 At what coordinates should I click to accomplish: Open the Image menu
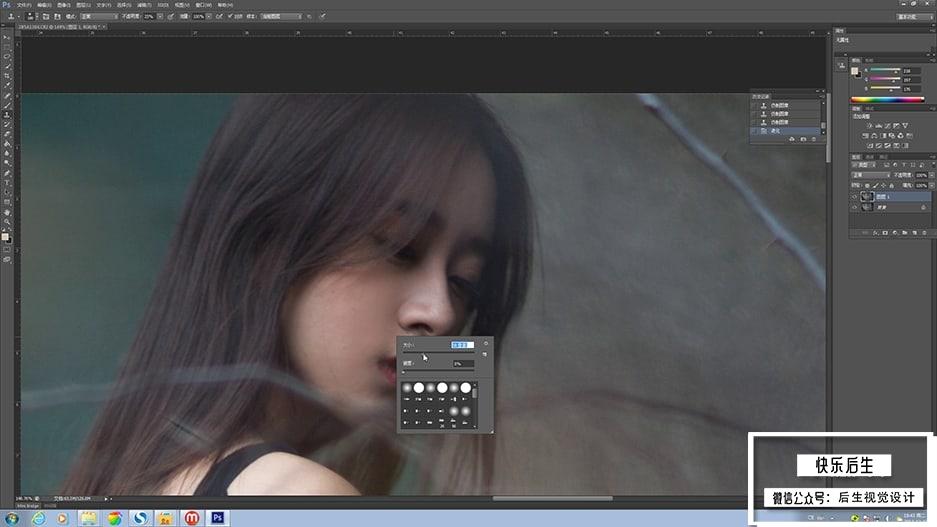[62, 5]
